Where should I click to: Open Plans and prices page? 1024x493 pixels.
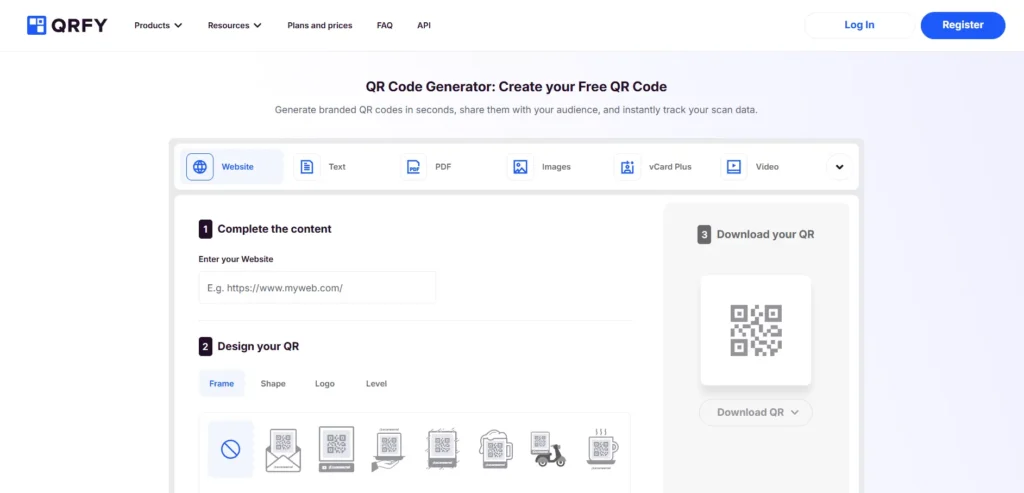(319, 25)
